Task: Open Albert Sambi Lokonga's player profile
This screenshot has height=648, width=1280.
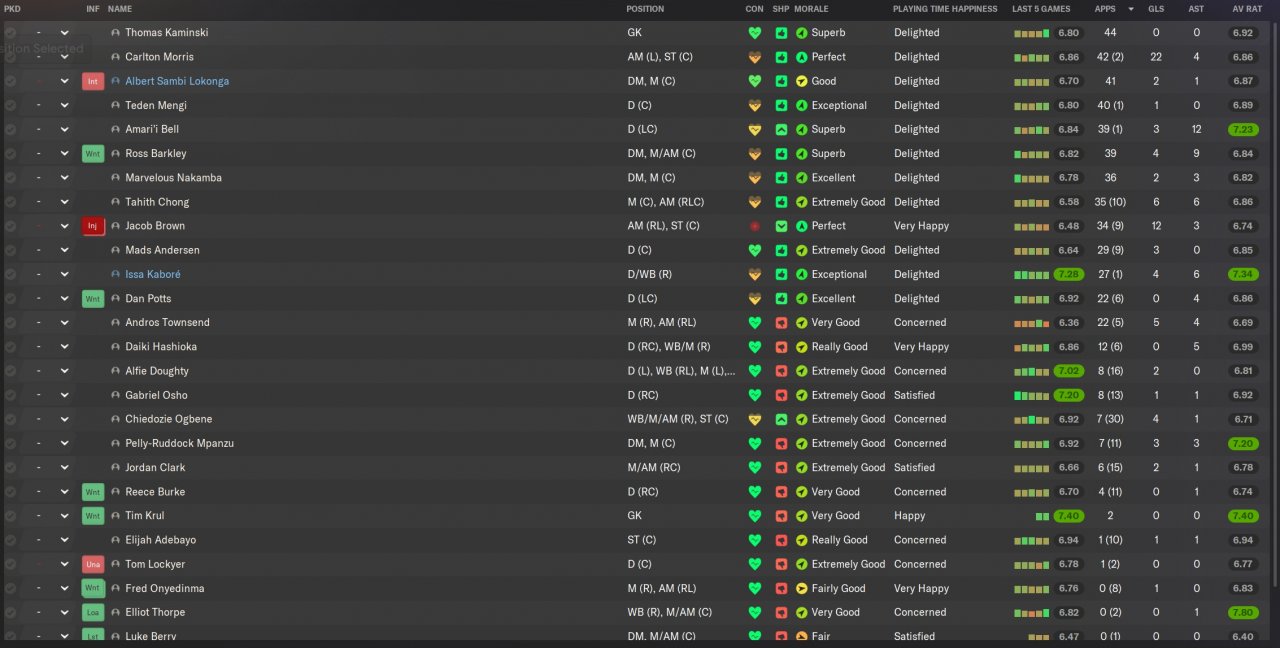Action: point(177,81)
